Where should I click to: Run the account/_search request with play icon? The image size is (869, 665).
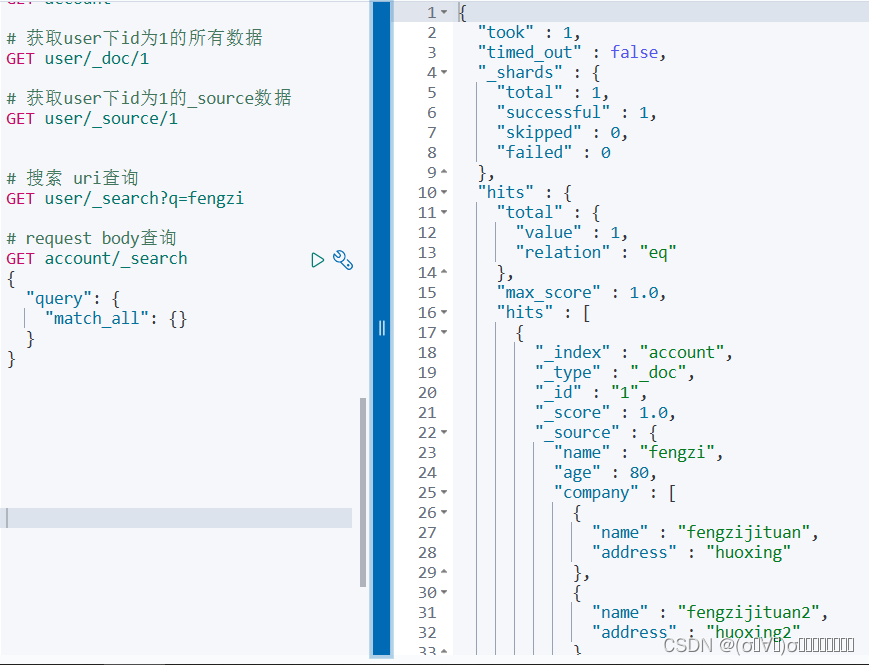point(318,260)
